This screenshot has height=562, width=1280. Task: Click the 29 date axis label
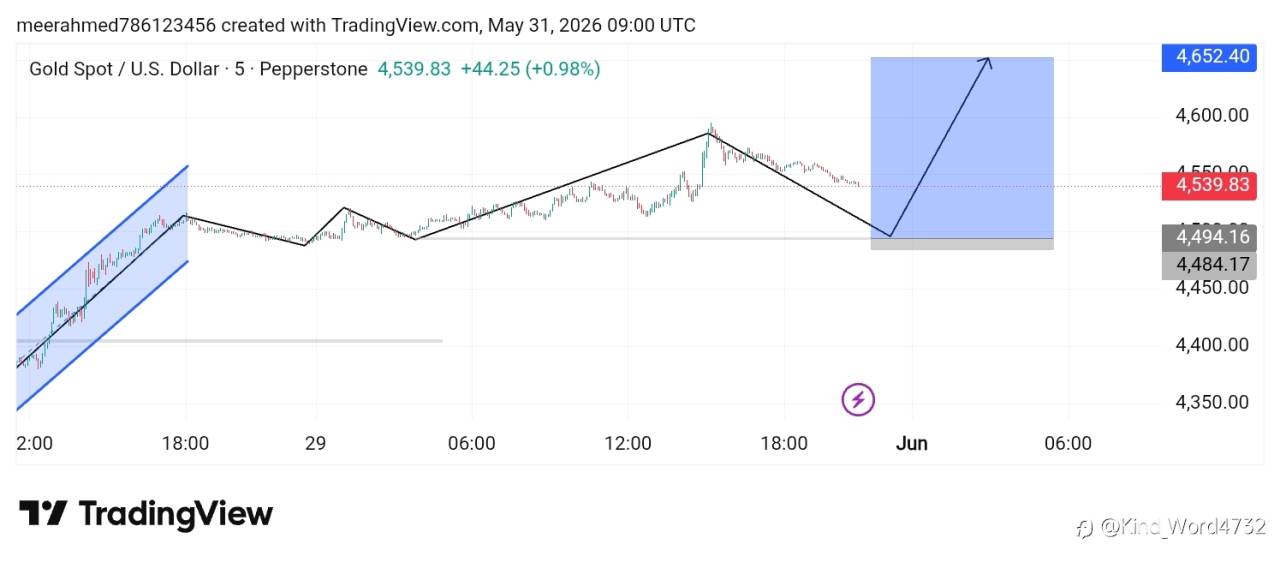(x=315, y=443)
